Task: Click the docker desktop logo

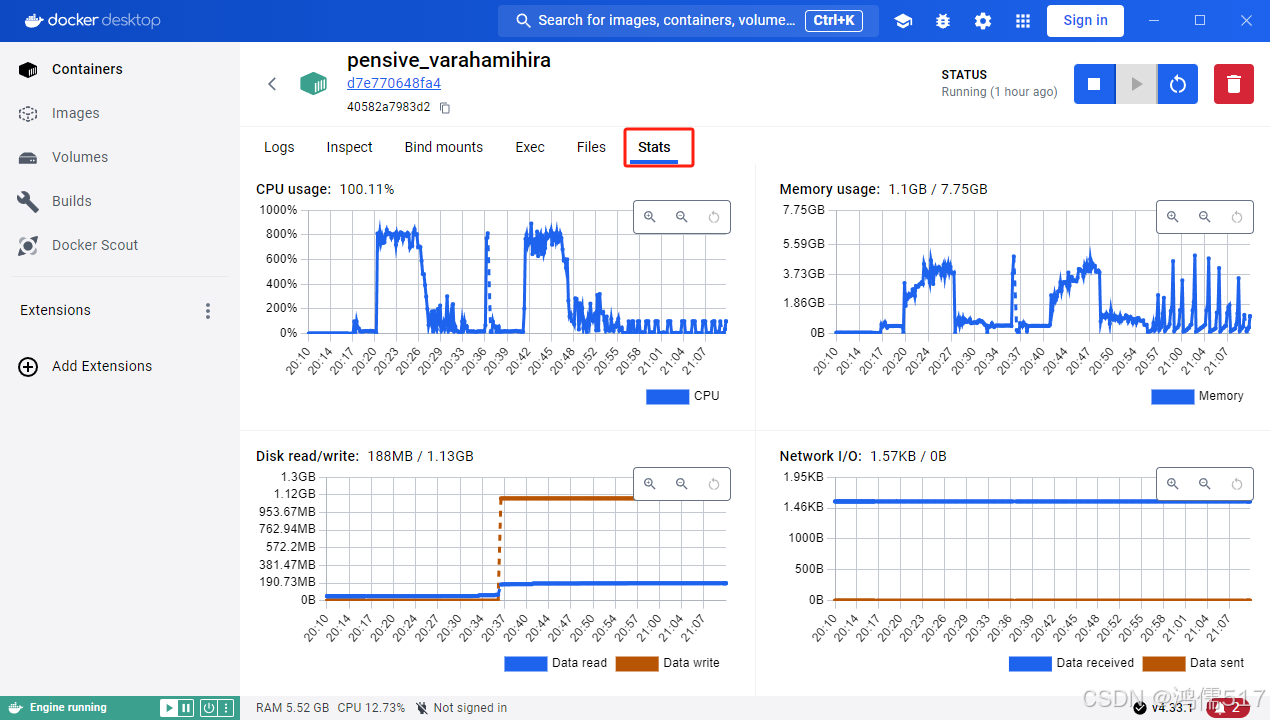Action: (92, 20)
